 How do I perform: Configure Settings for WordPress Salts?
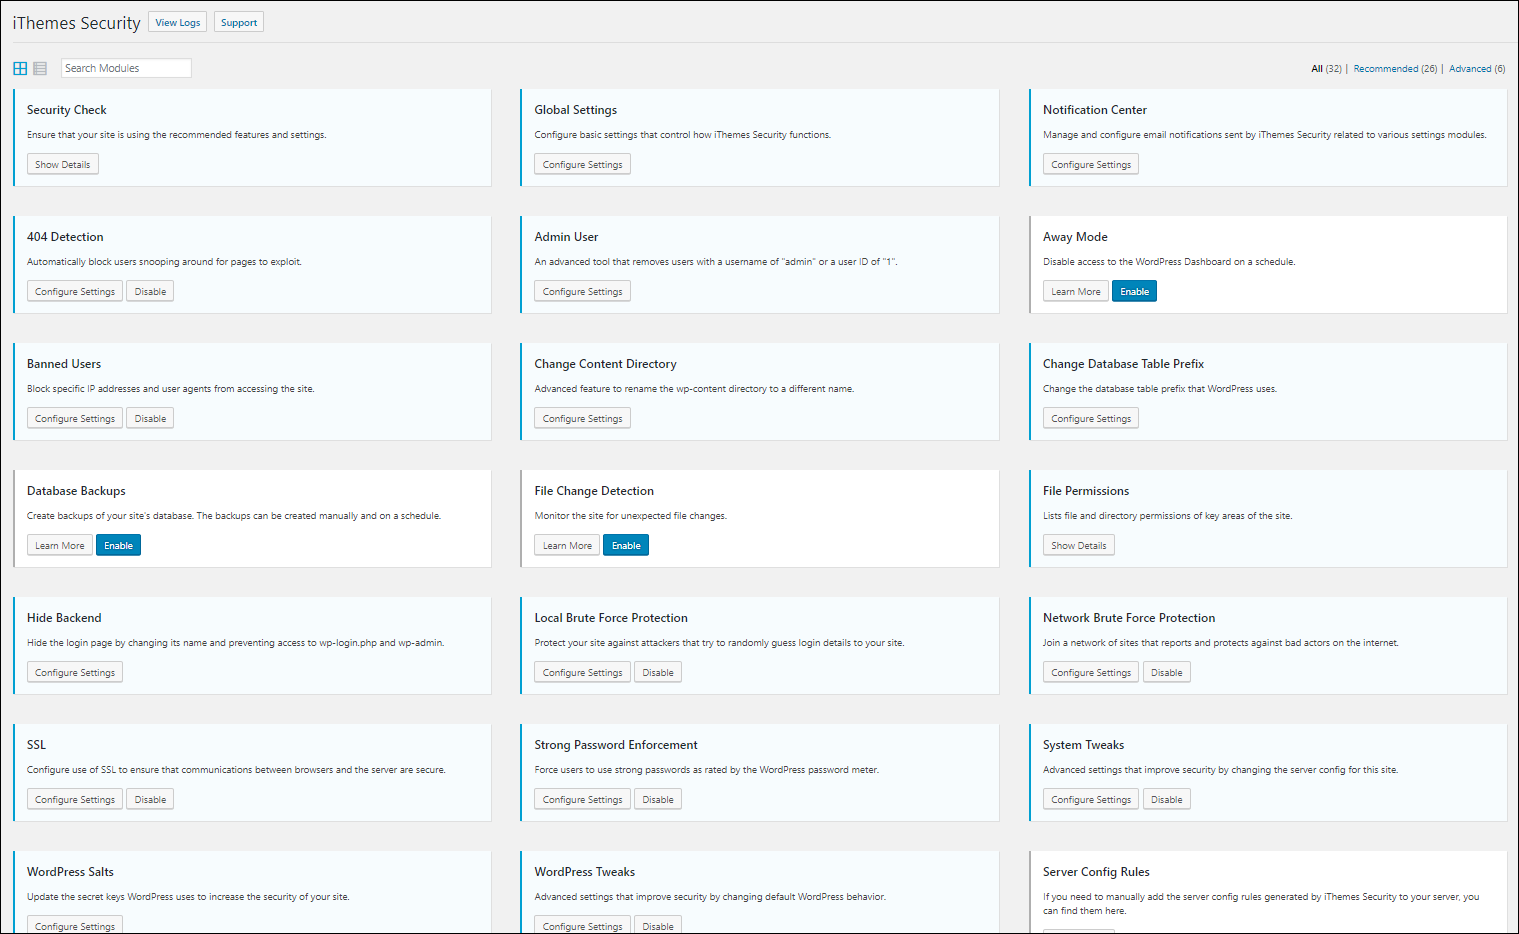pos(75,925)
